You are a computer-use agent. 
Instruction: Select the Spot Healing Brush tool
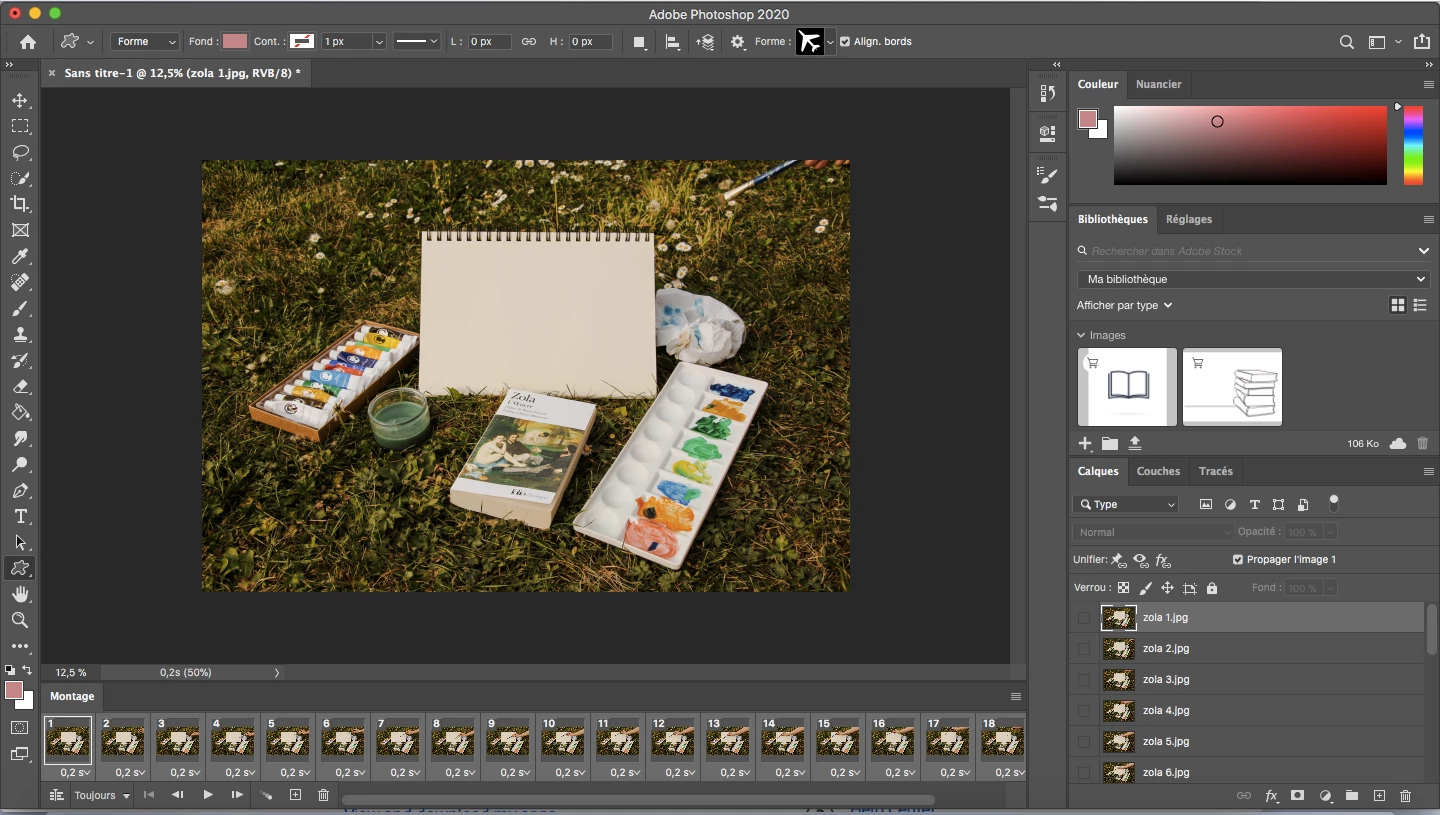tap(20, 282)
